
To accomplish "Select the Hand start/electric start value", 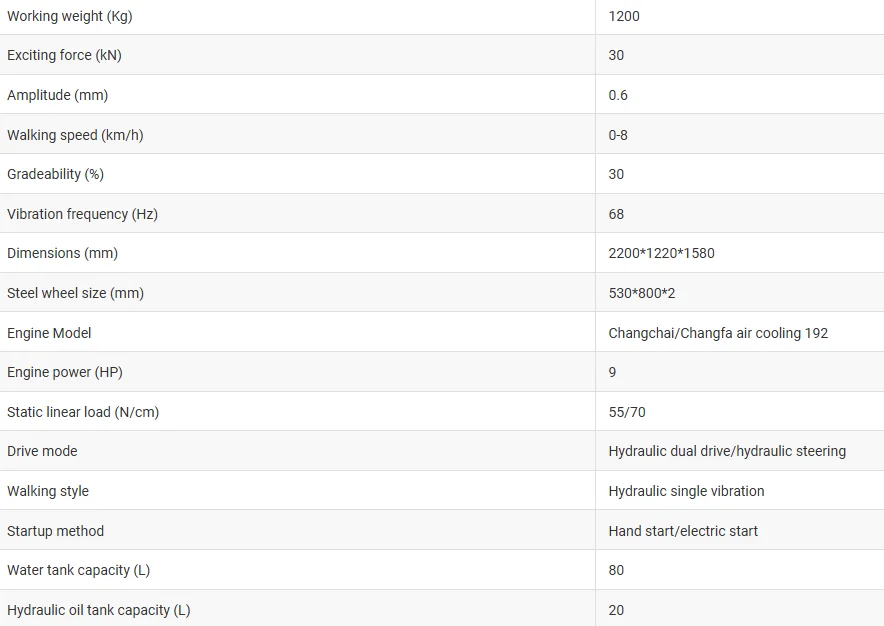I will [x=683, y=531].
